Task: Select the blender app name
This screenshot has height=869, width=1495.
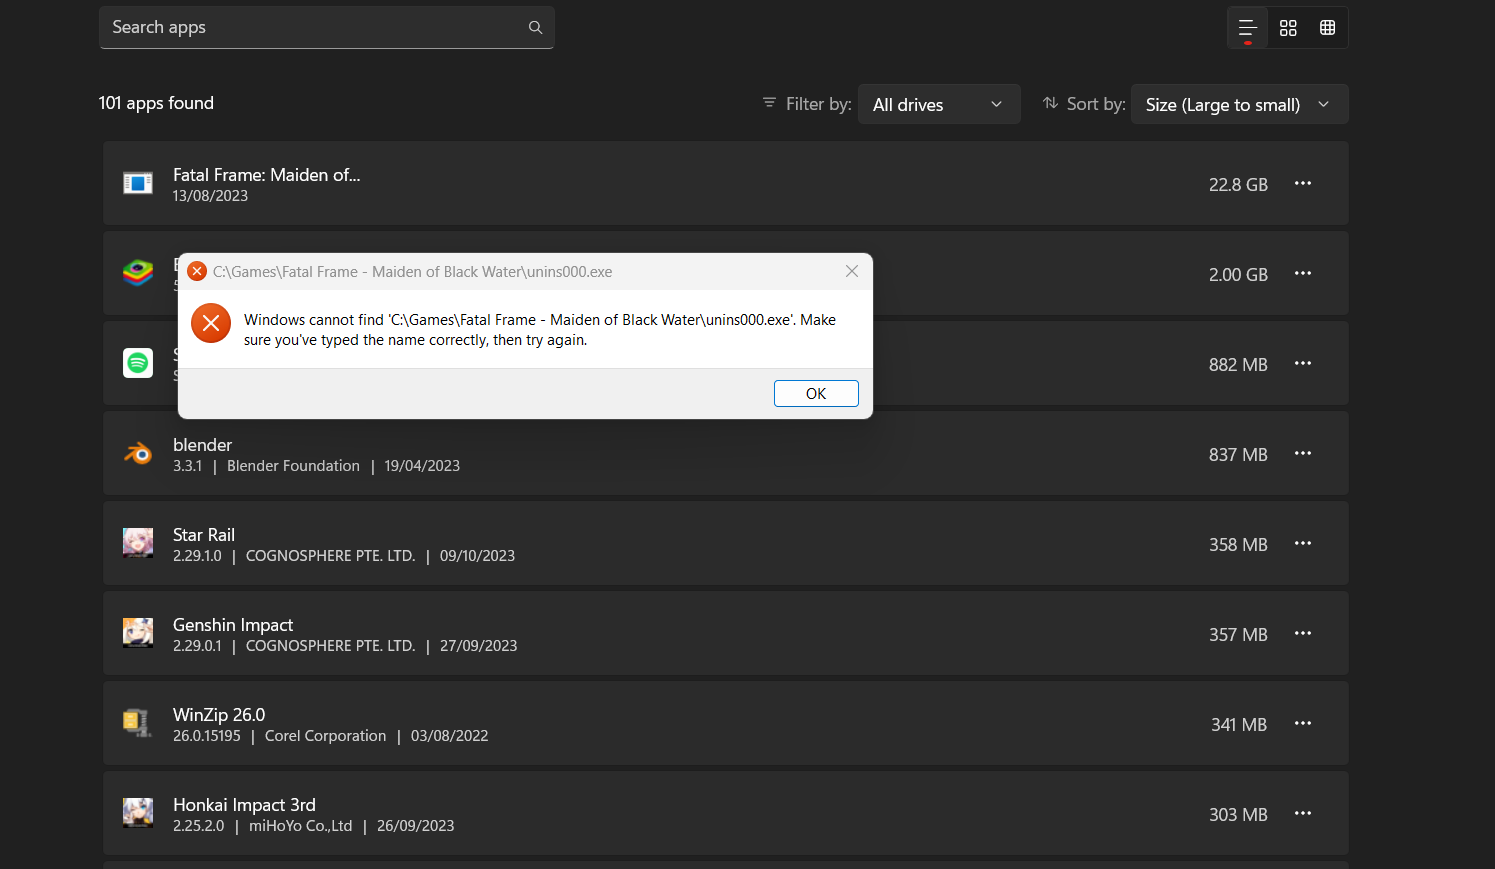Action: point(202,445)
